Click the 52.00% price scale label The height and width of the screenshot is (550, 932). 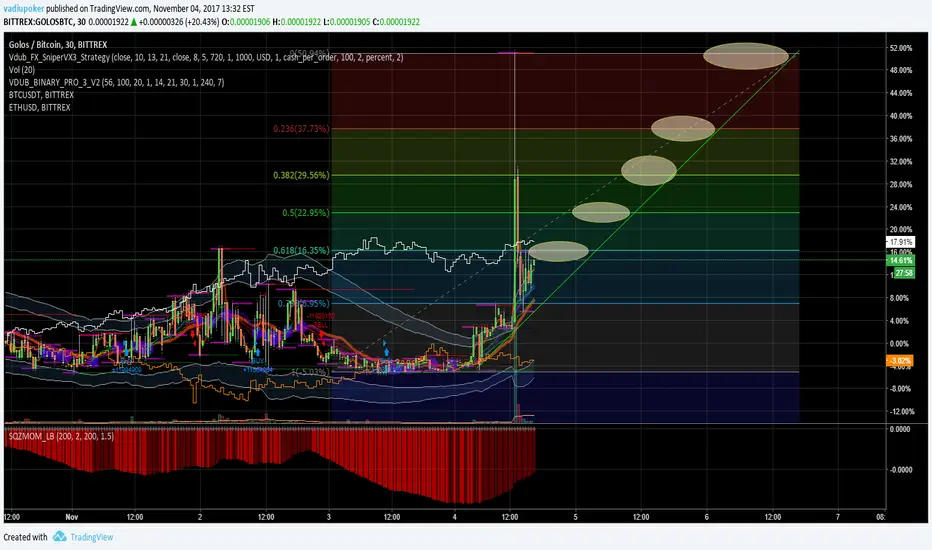(901, 48)
